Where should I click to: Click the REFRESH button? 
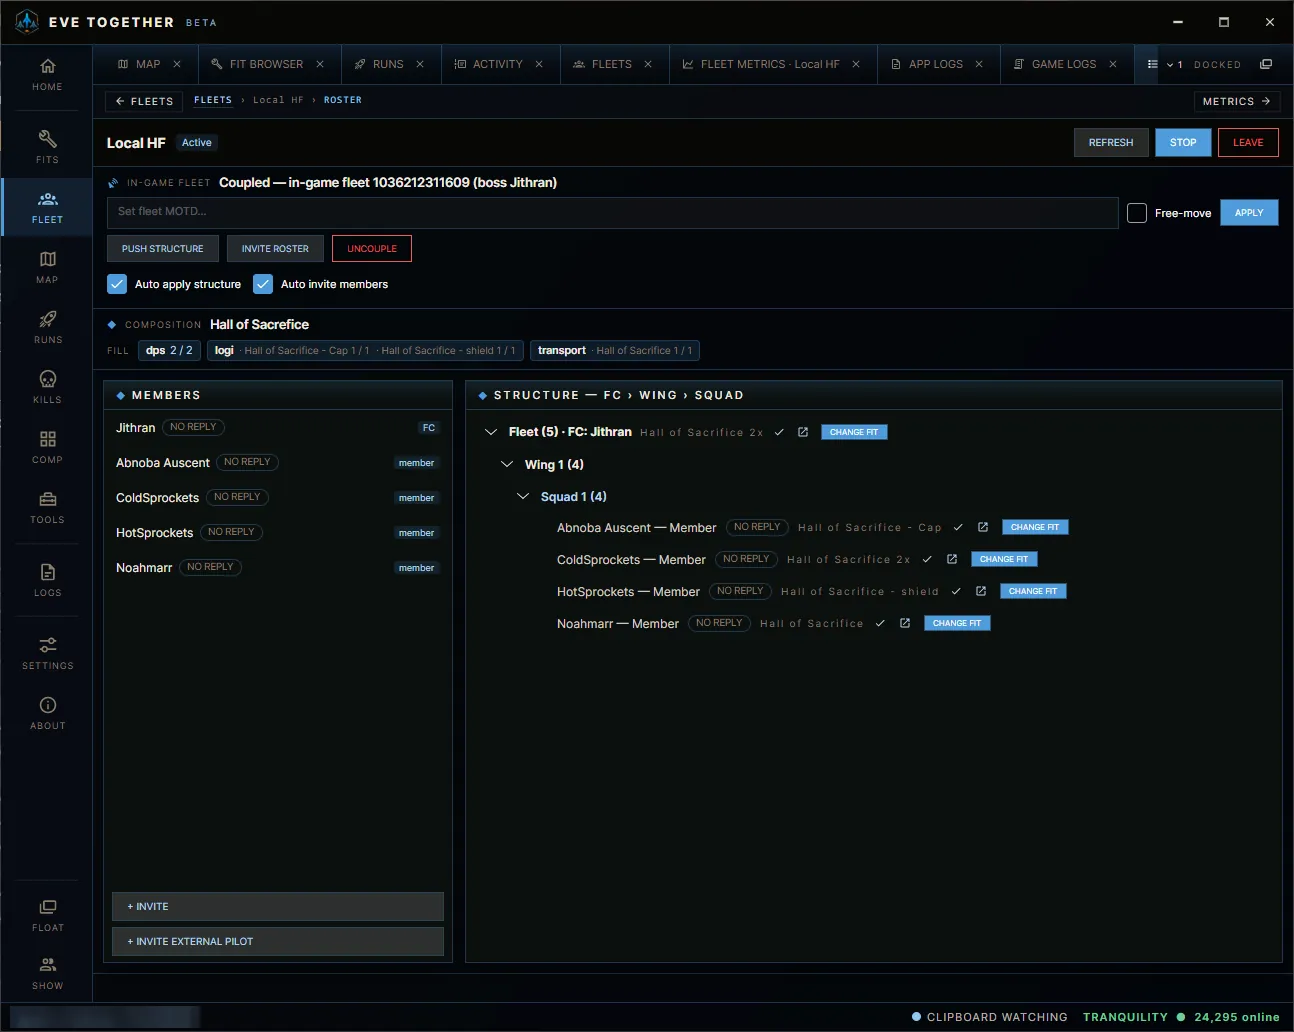tap(1111, 143)
